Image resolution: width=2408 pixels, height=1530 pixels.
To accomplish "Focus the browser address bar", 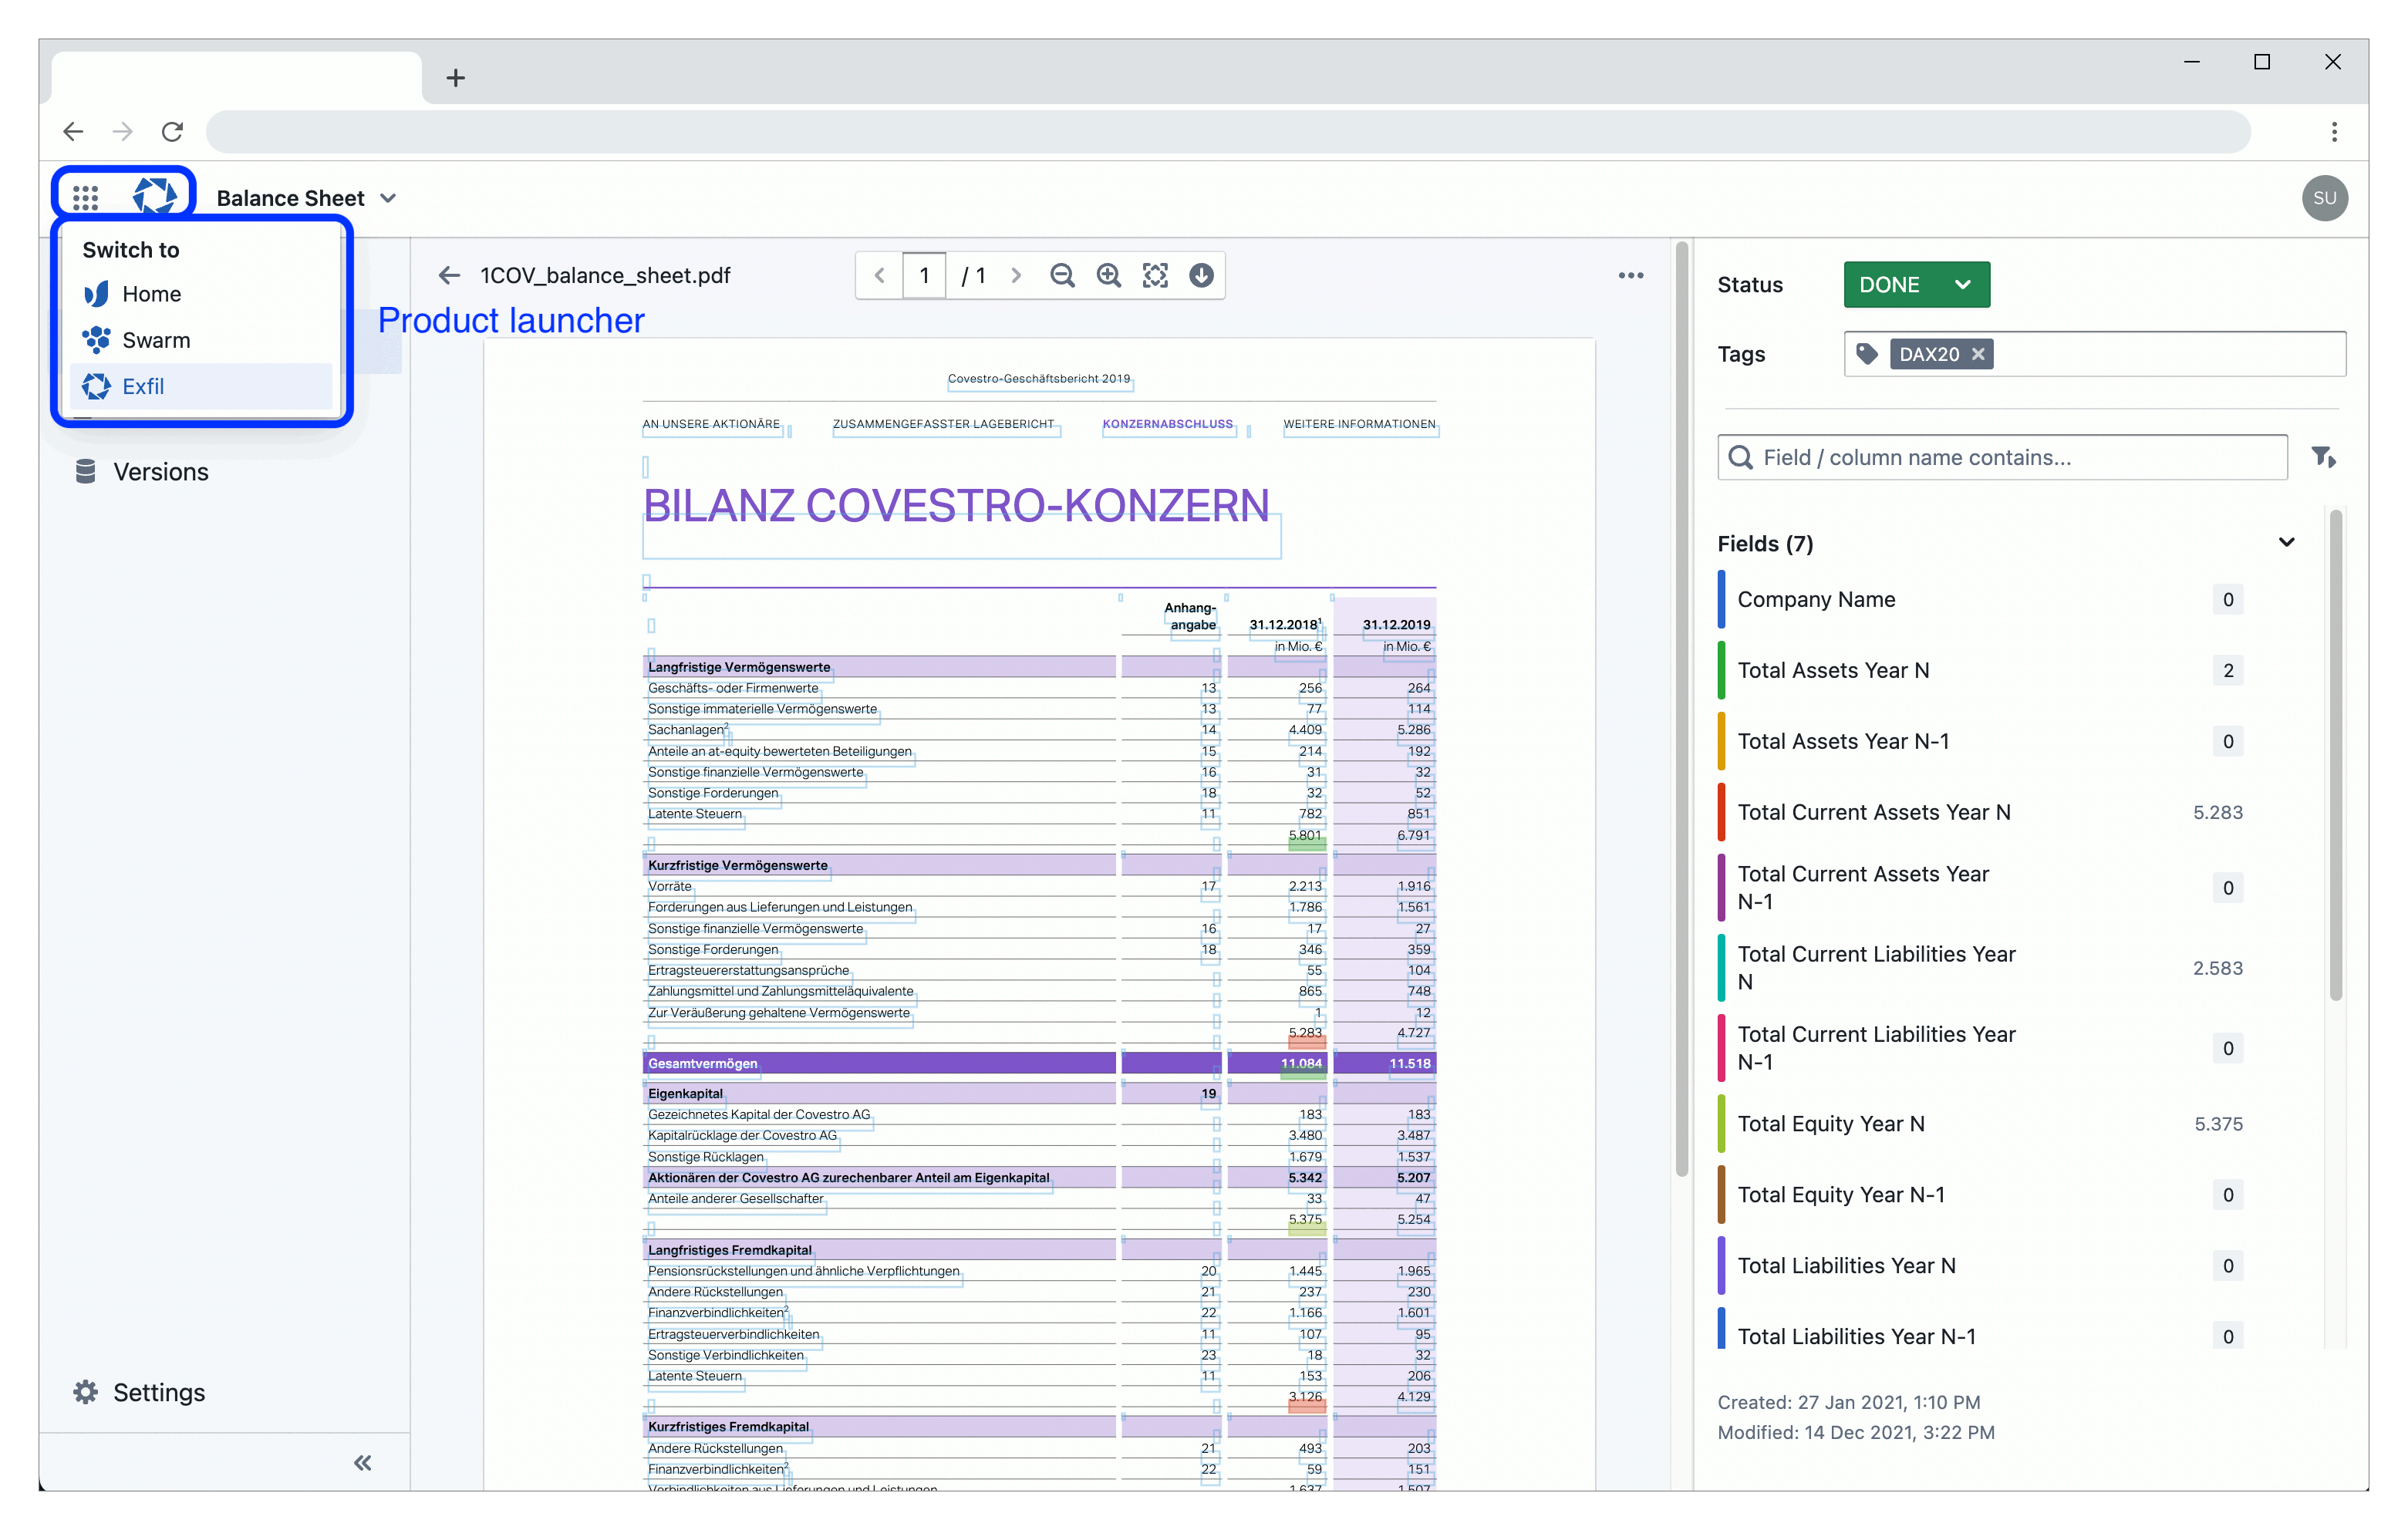I will click(1227, 131).
